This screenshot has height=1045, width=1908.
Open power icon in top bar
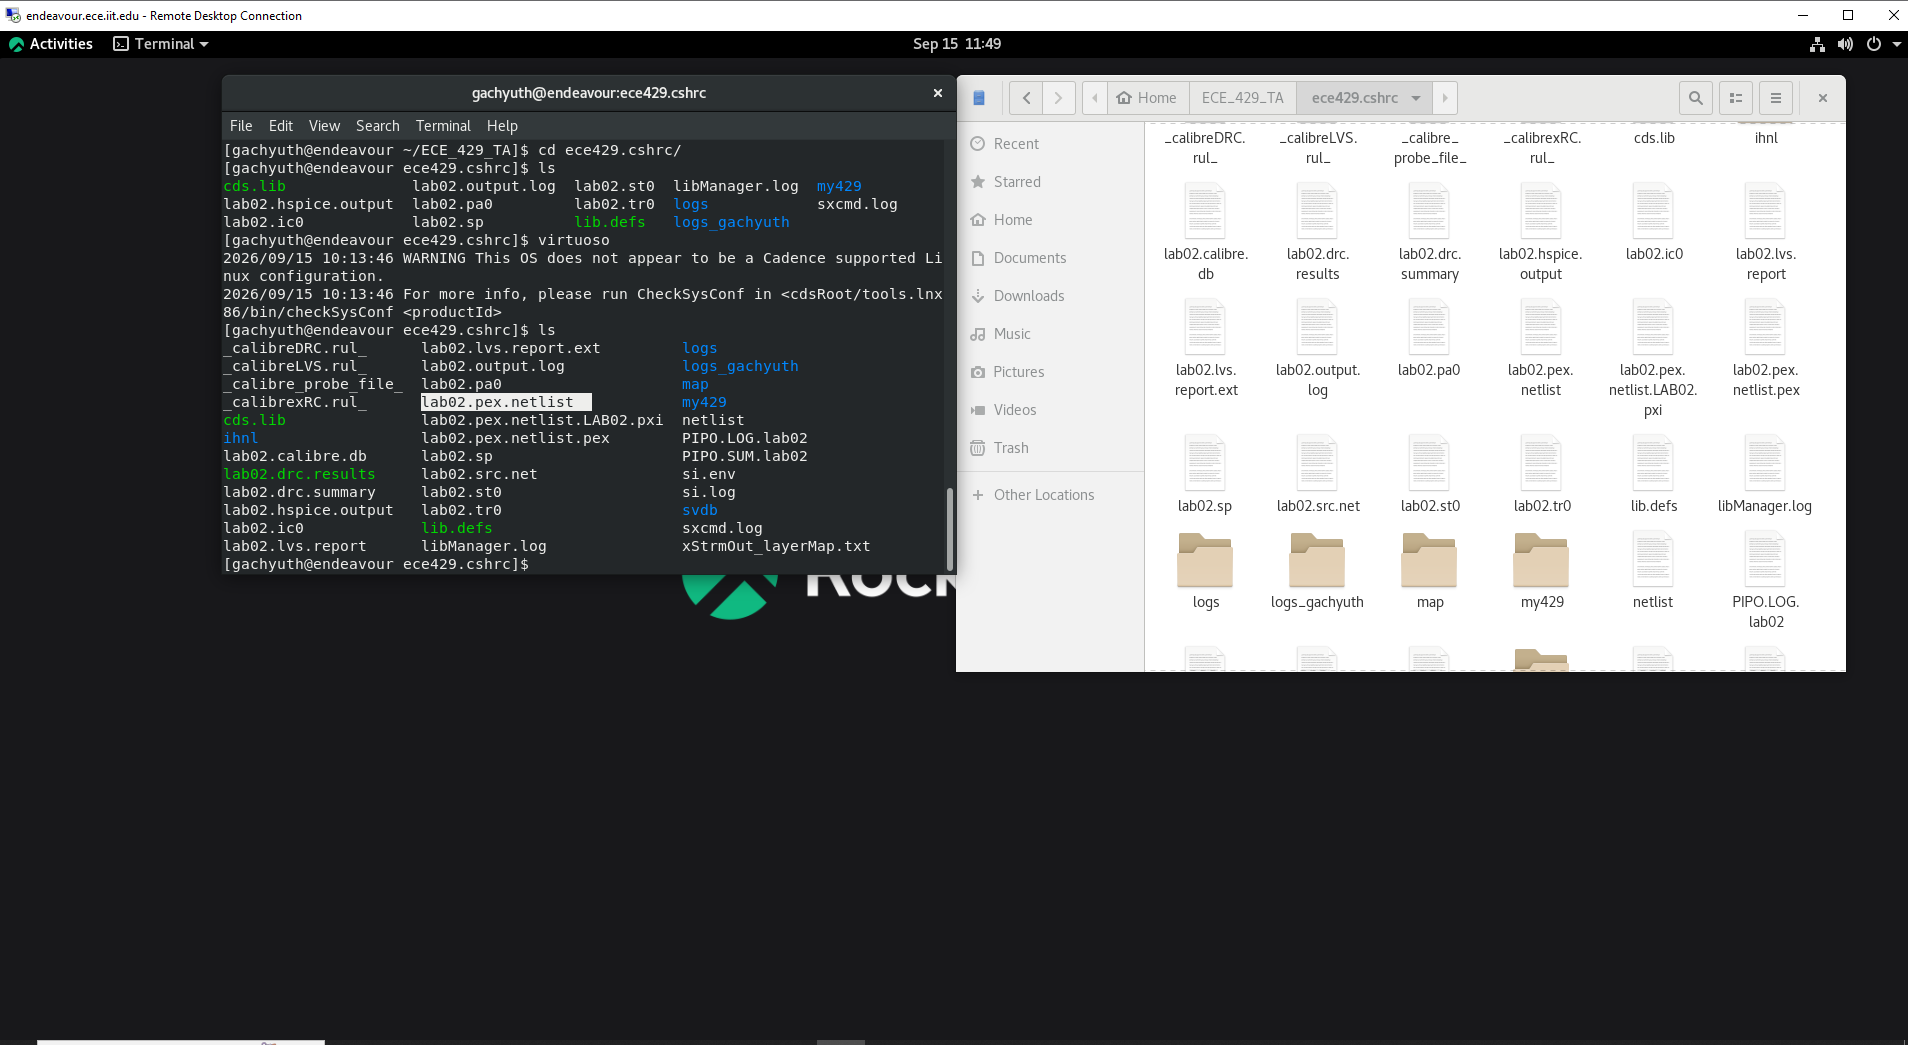click(x=1873, y=44)
